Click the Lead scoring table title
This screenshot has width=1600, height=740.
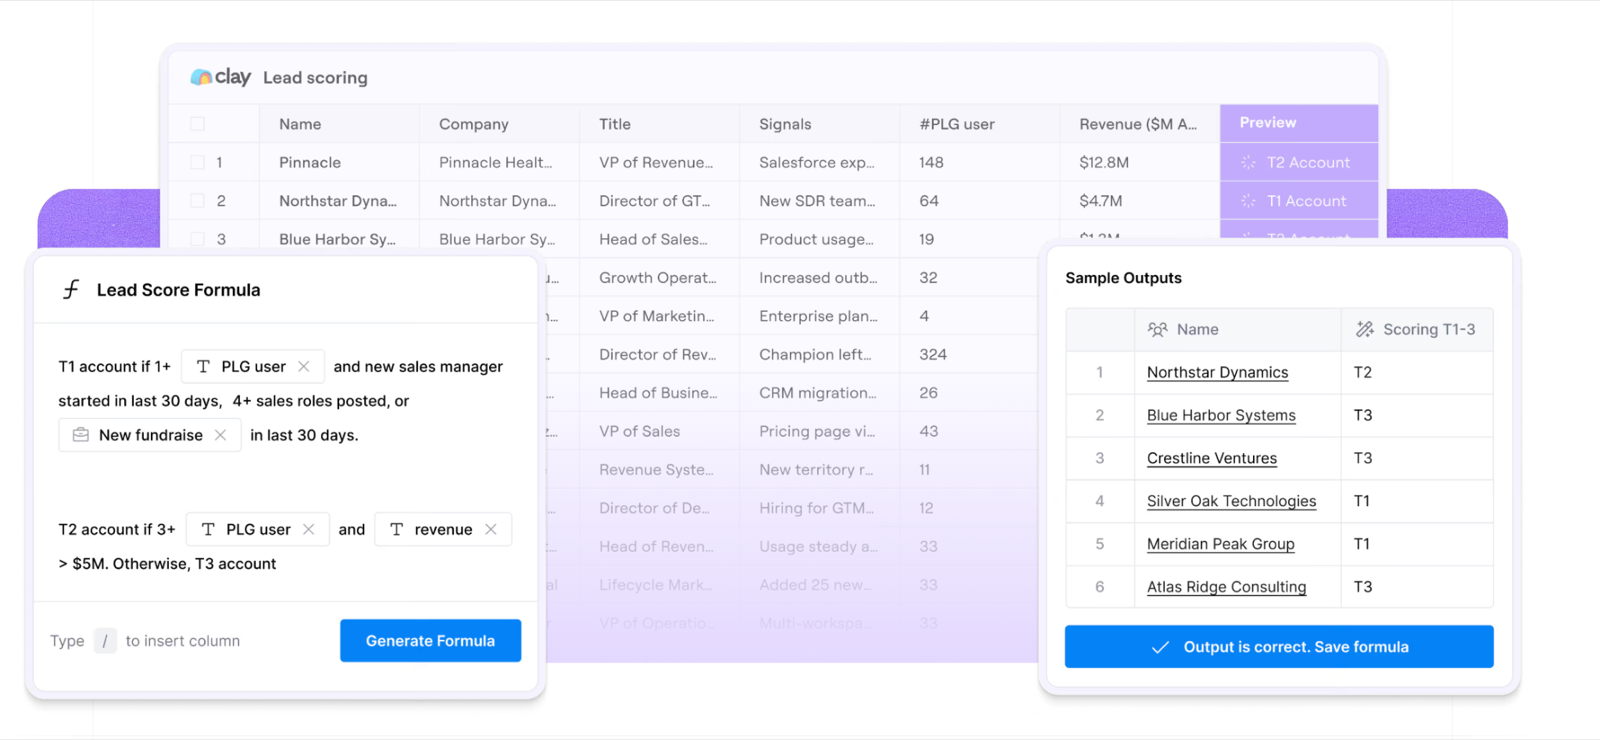[315, 78]
